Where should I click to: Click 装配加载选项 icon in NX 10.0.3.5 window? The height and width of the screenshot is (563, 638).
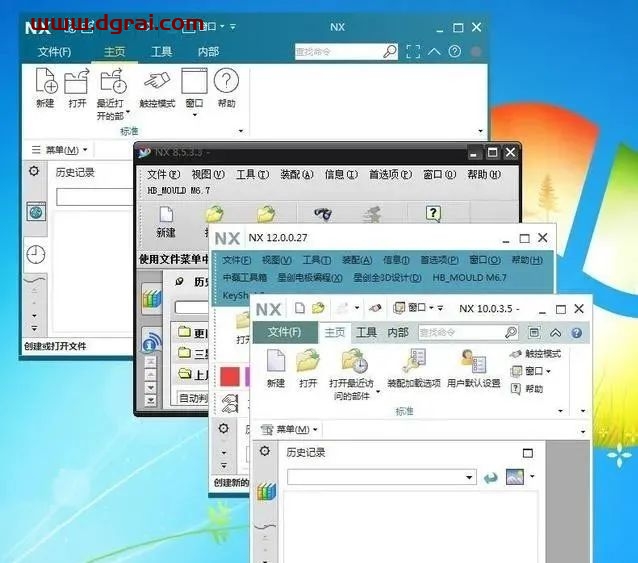[x=414, y=360]
